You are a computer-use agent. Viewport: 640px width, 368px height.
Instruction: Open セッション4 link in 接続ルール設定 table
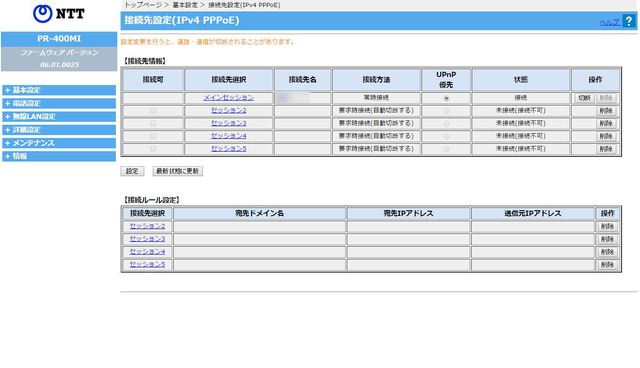click(x=147, y=251)
